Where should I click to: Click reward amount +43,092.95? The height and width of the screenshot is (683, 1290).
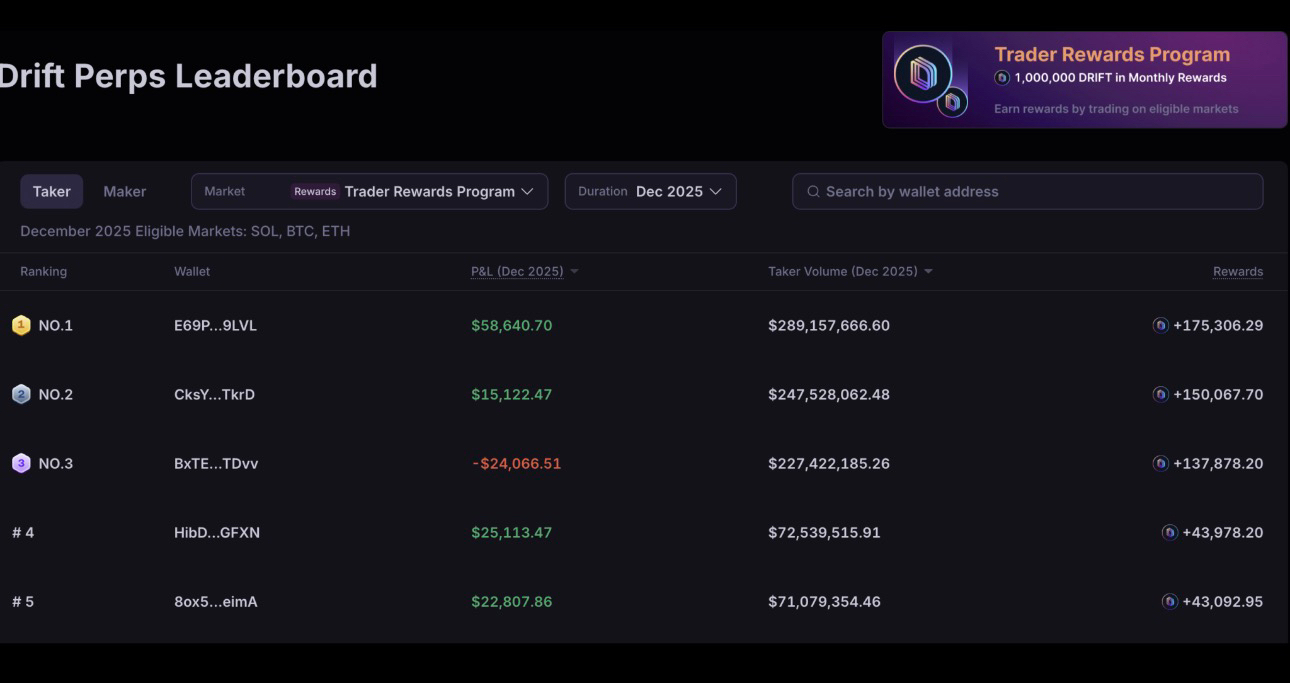pos(1222,601)
